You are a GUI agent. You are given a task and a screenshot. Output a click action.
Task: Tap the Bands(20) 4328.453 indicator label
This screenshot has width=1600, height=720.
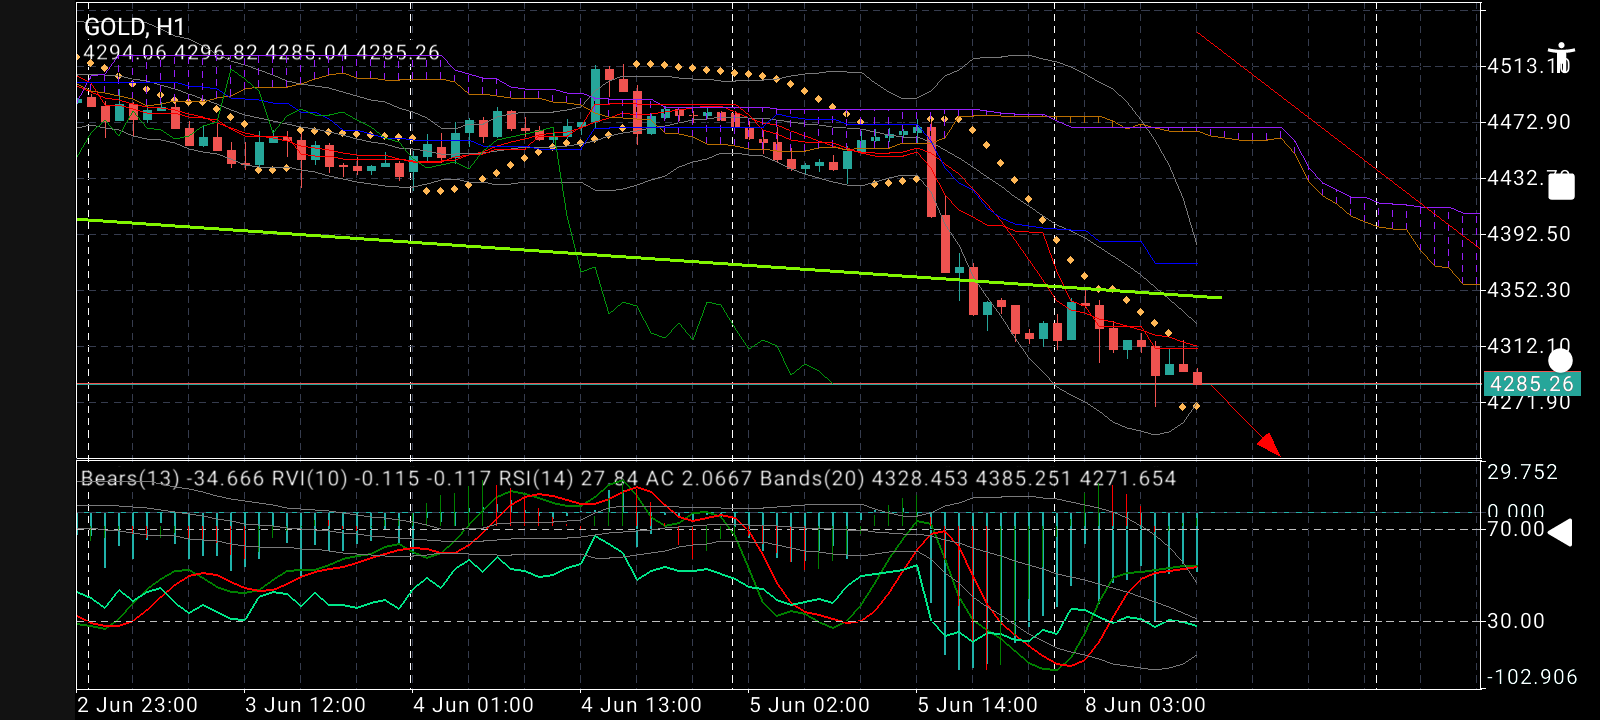click(968, 479)
